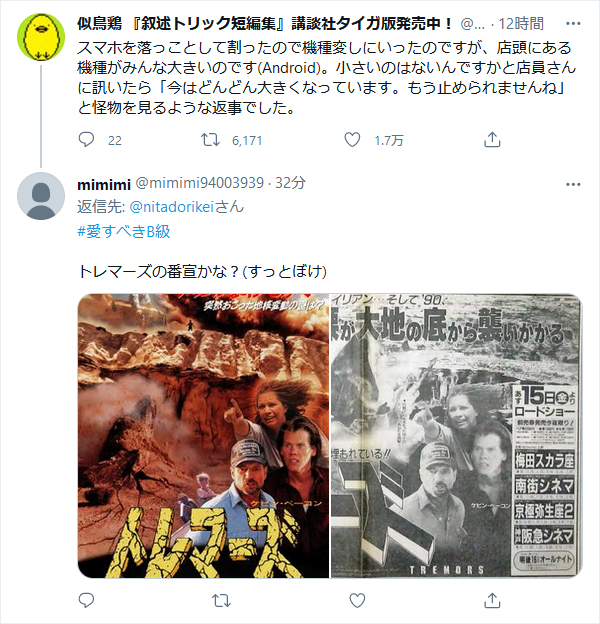
Task: View the color Tremors poster image
Action: [x=203, y=436]
